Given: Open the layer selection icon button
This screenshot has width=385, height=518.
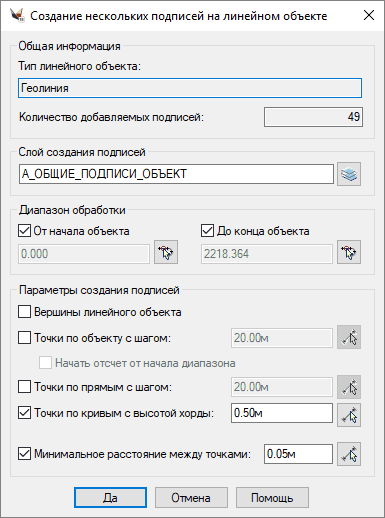Looking at the screenshot, I should pyautogui.click(x=349, y=174).
